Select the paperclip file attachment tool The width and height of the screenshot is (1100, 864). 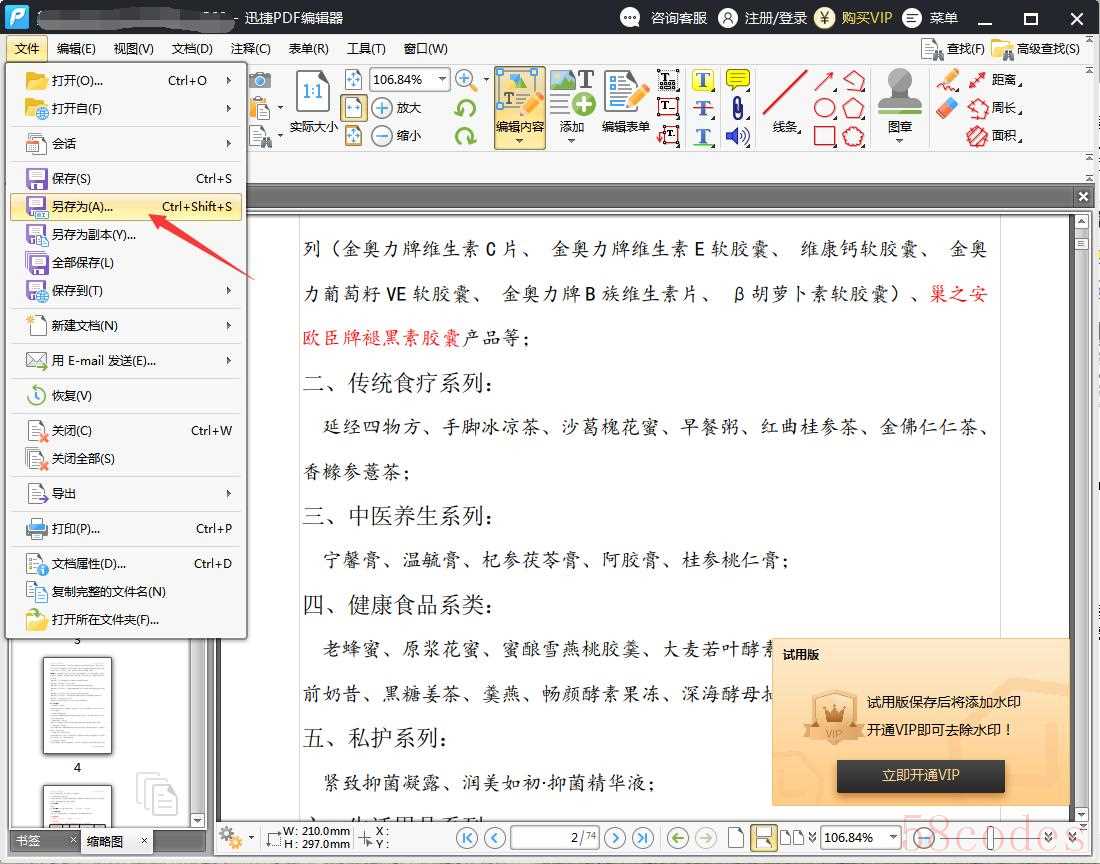738,108
